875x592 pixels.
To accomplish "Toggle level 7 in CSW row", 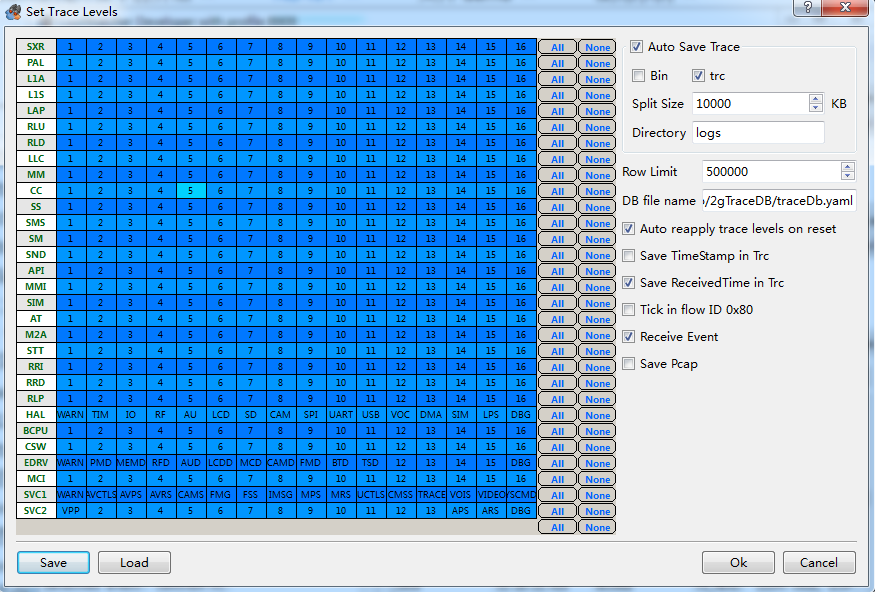I will [251, 446].
